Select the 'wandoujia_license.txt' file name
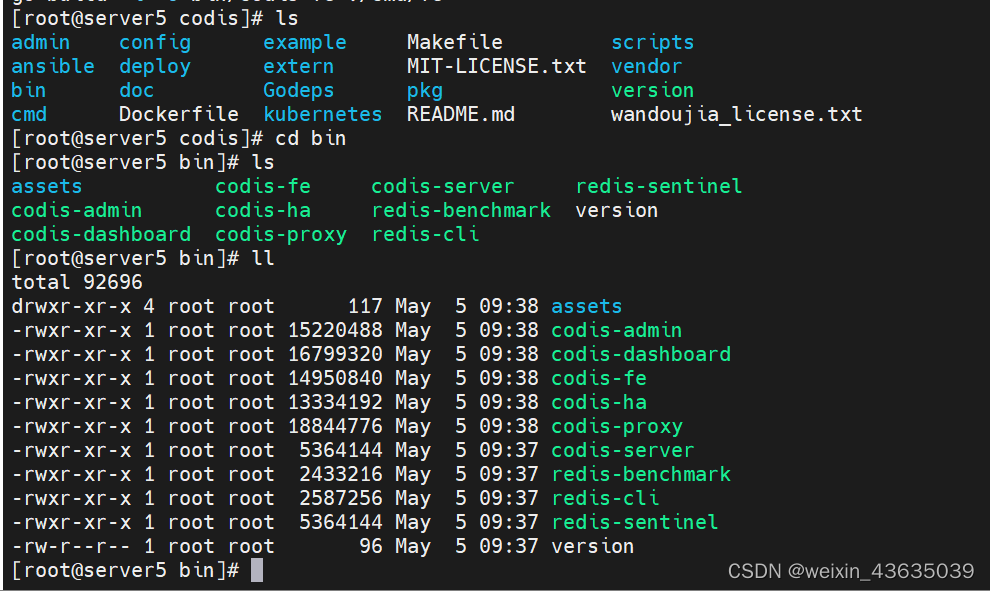 736,114
